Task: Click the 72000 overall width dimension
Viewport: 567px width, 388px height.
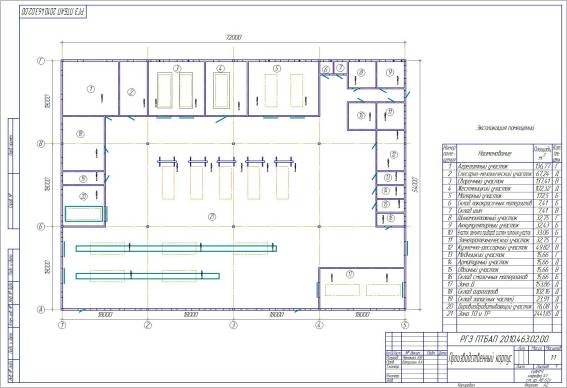Action: point(234,37)
